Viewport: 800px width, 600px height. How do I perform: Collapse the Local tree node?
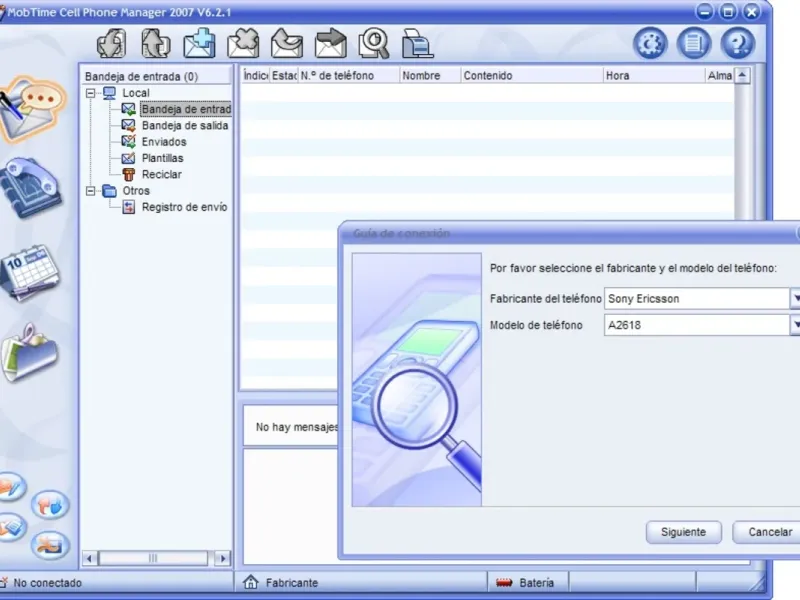[x=91, y=93]
